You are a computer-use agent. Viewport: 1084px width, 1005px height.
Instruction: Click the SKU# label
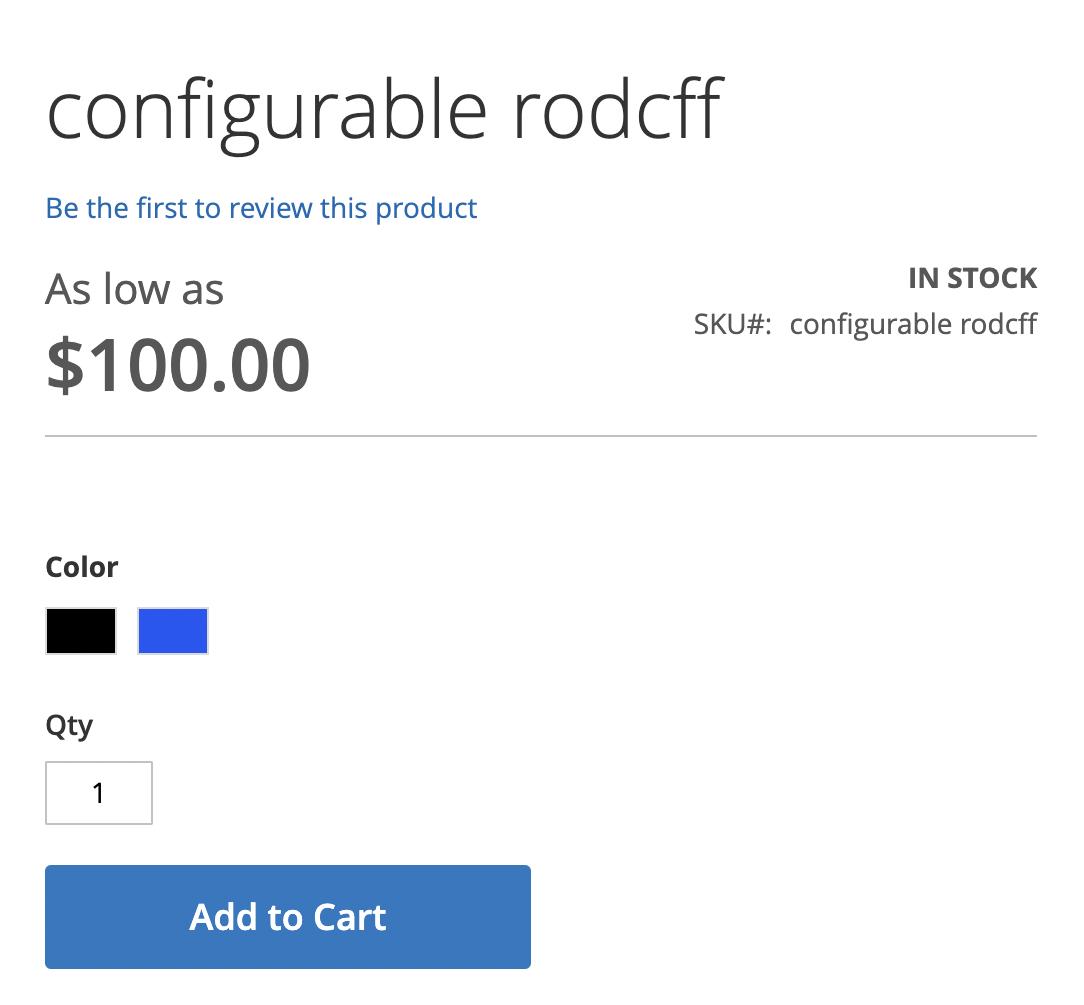tap(733, 323)
